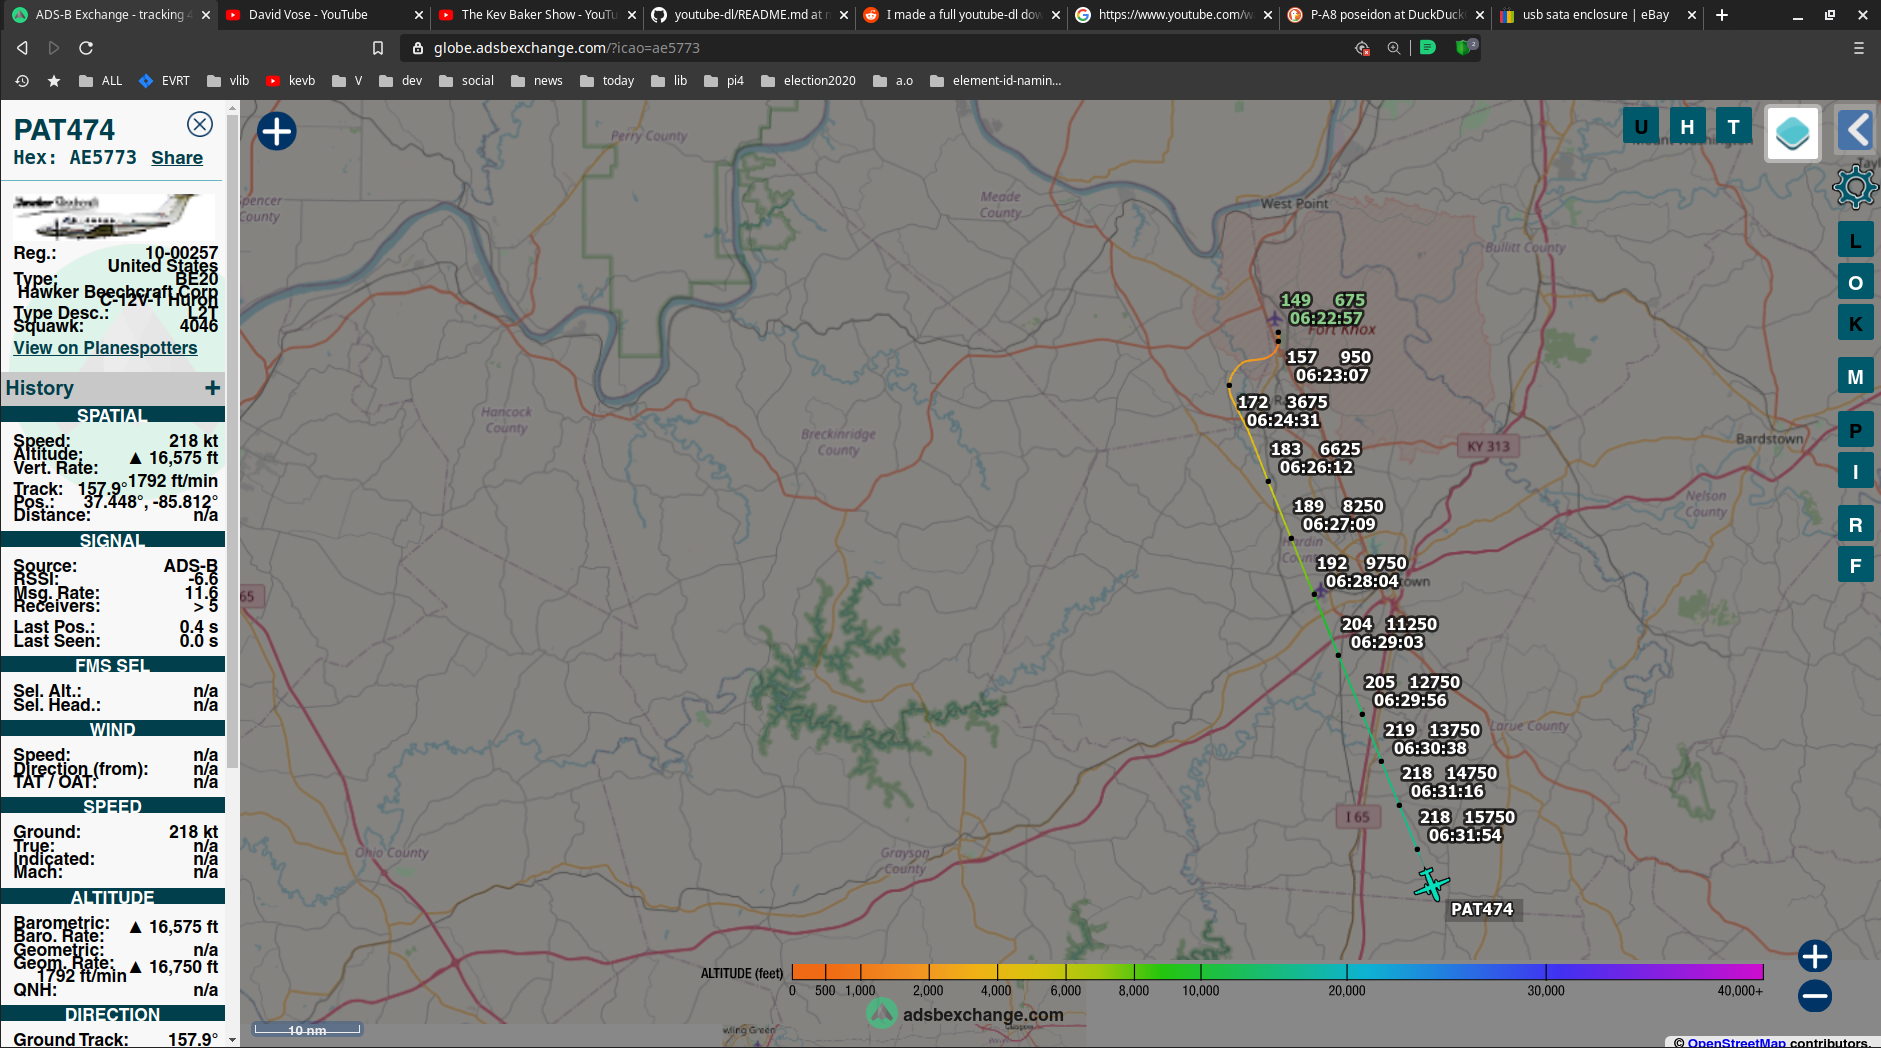This screenshot has height=1048, width=1881.
Task: Open browser history clock icon
Action: click(x=22, y=81)
